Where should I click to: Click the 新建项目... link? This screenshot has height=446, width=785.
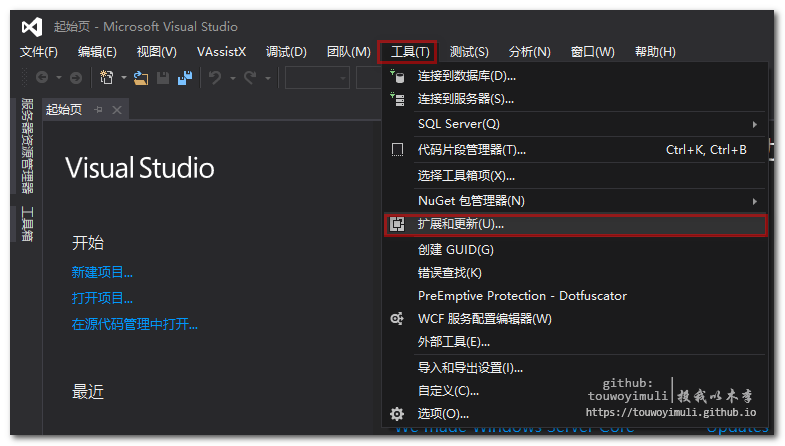[x=102, y=272]
